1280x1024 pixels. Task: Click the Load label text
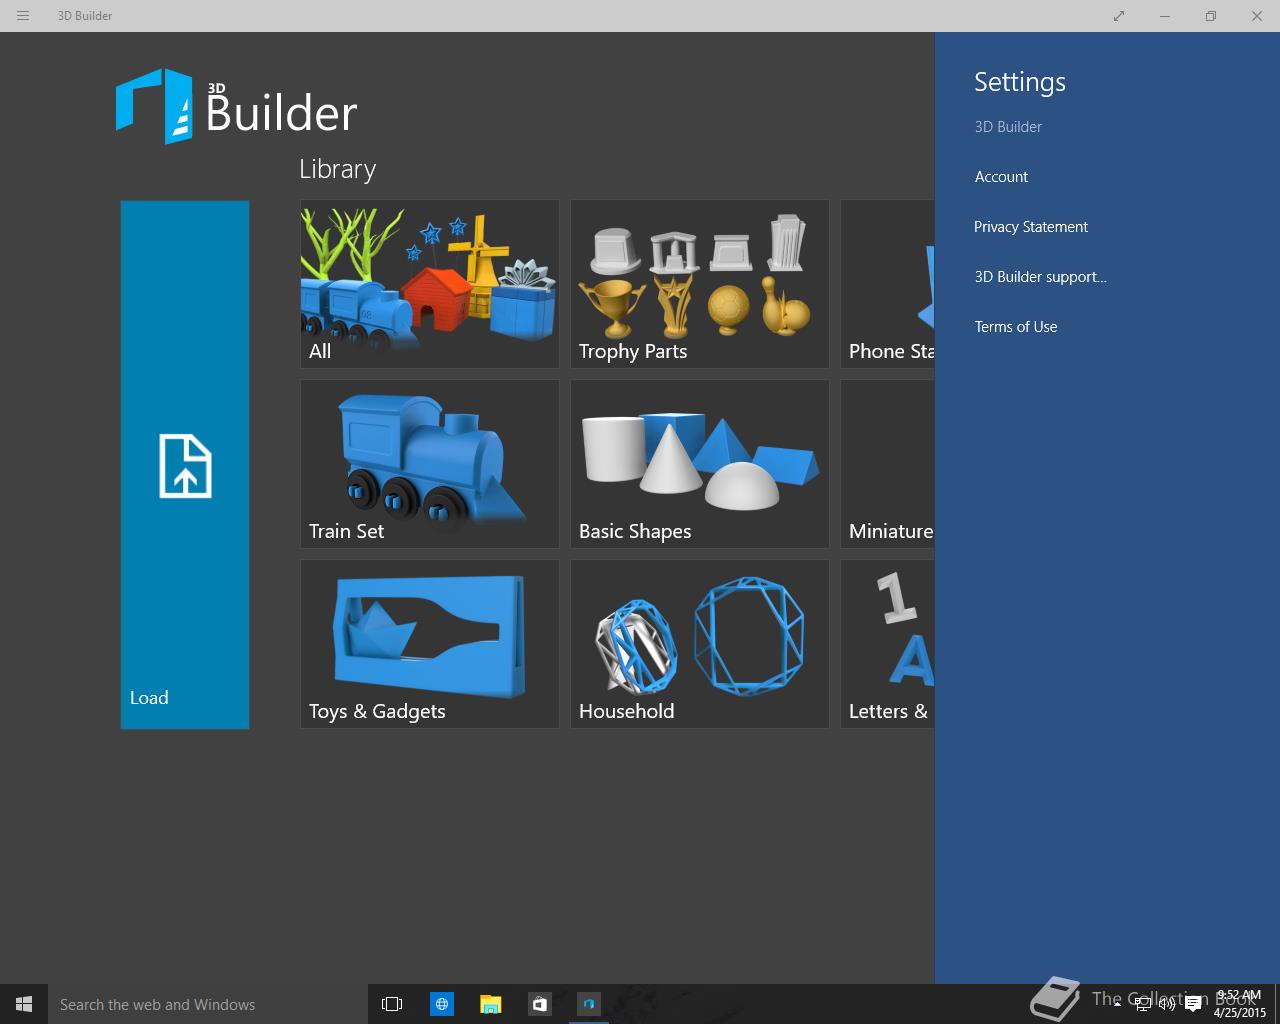pyautogui.click(x=149, y=698)
